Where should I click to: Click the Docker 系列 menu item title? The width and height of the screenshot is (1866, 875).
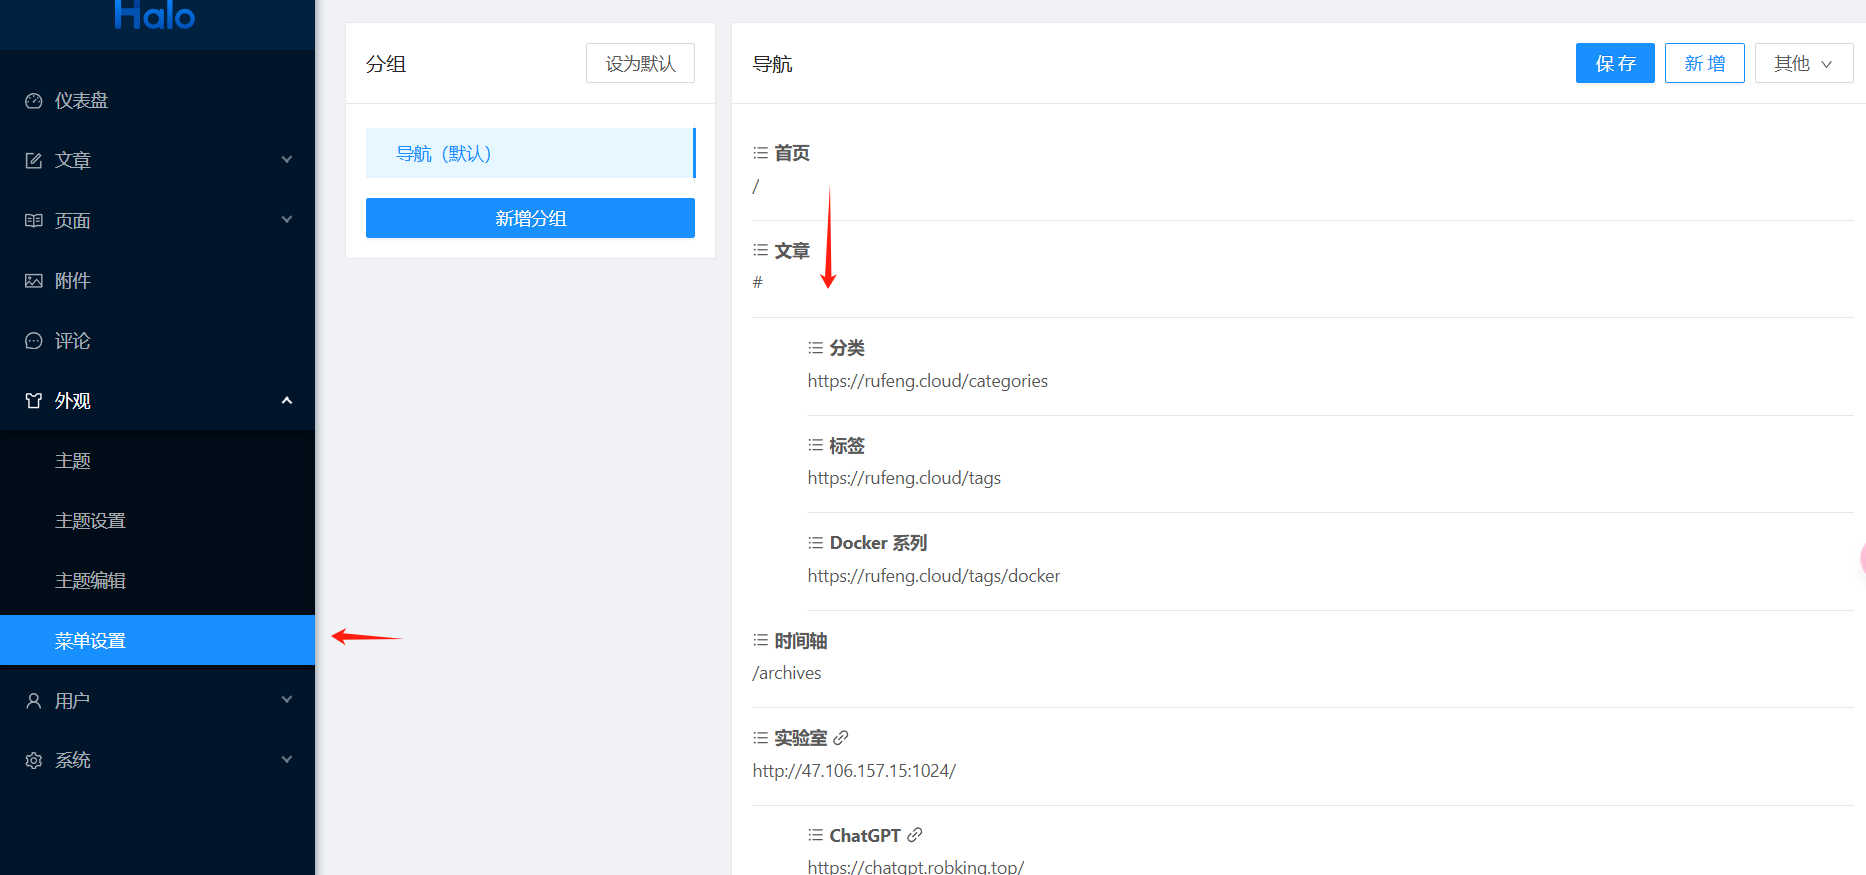[879, 543]
